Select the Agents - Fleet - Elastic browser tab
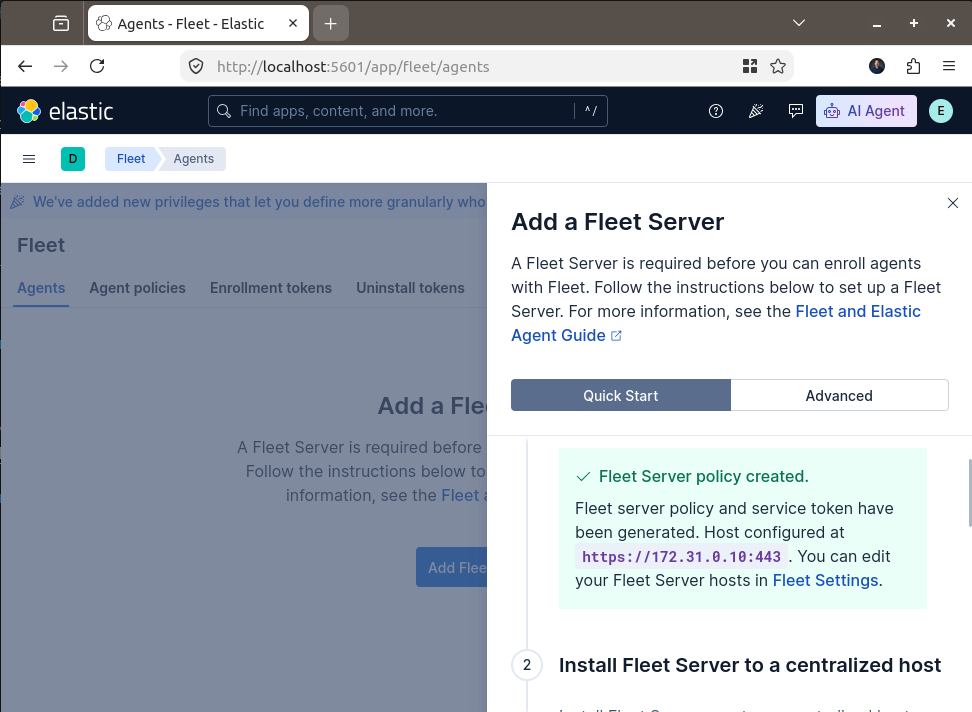The width and height of the screenshot is (972, 712). [198, 24]
